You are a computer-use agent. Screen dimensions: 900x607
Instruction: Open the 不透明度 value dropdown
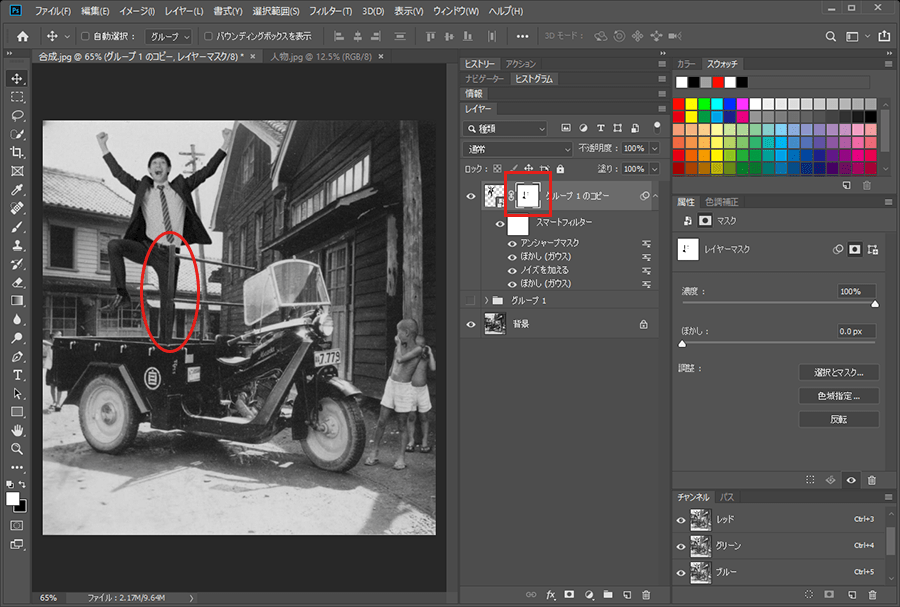click(x=654, y=148)
